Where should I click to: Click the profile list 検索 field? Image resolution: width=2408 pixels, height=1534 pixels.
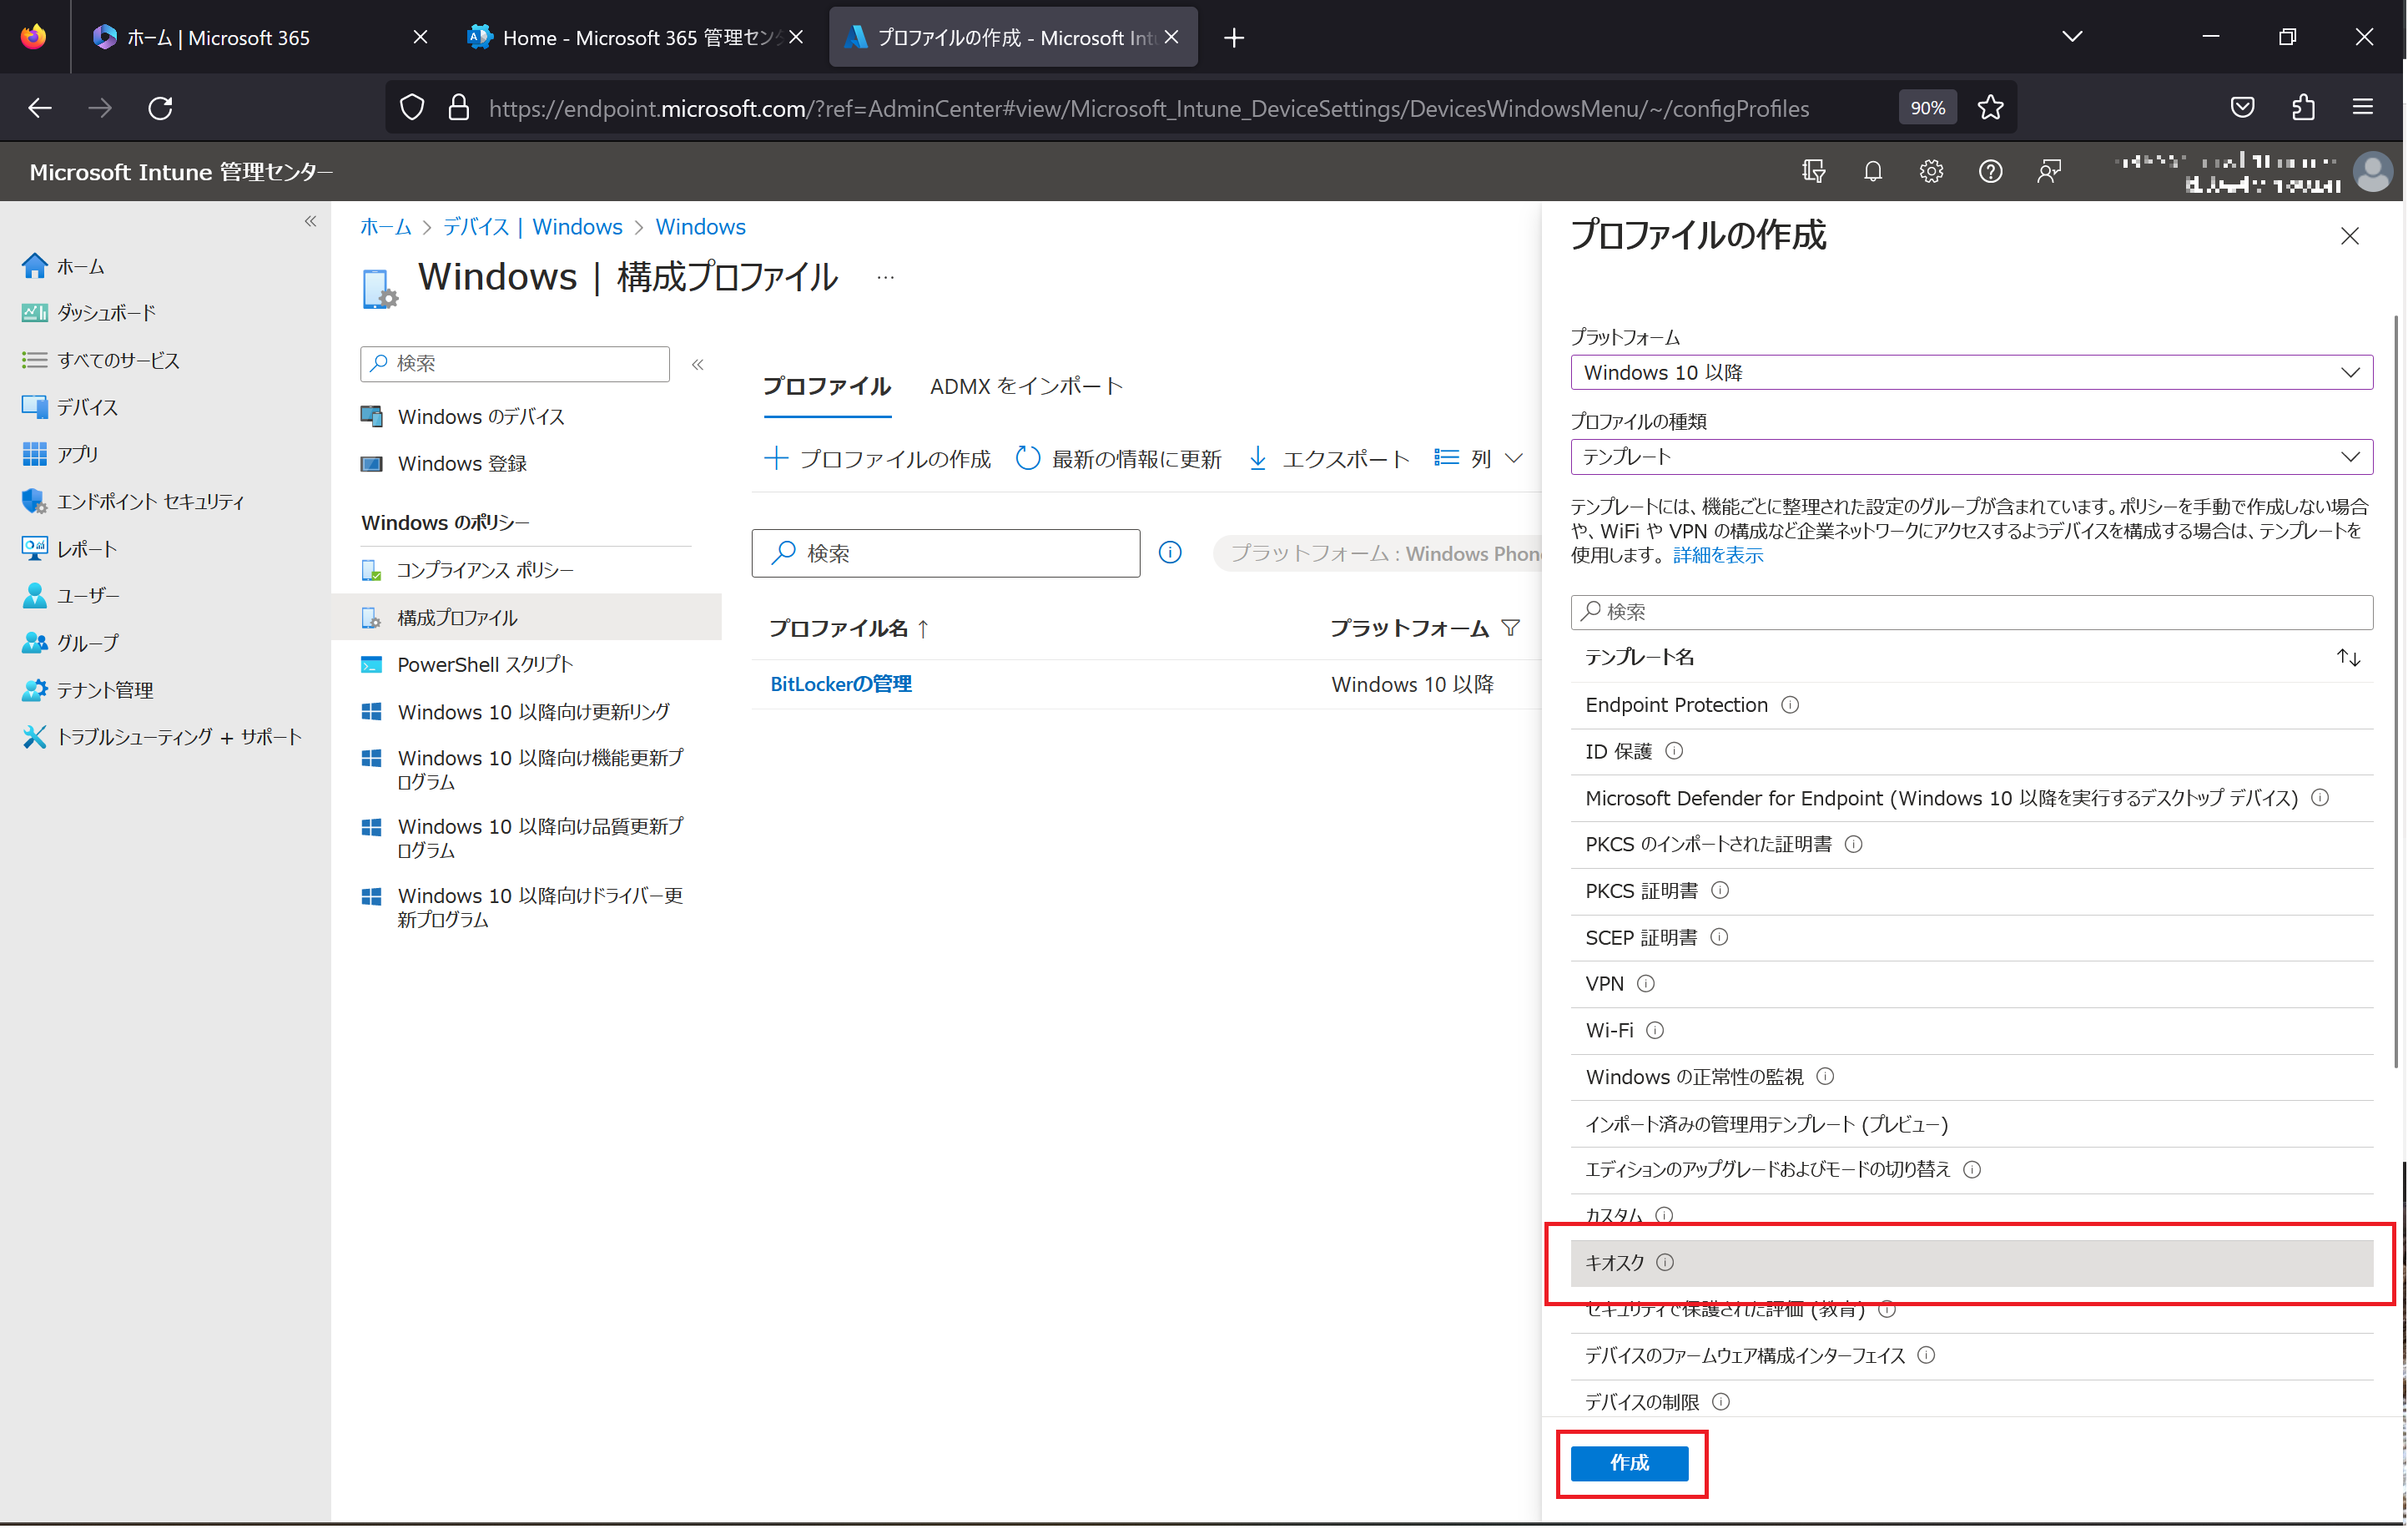click(945, 553)
